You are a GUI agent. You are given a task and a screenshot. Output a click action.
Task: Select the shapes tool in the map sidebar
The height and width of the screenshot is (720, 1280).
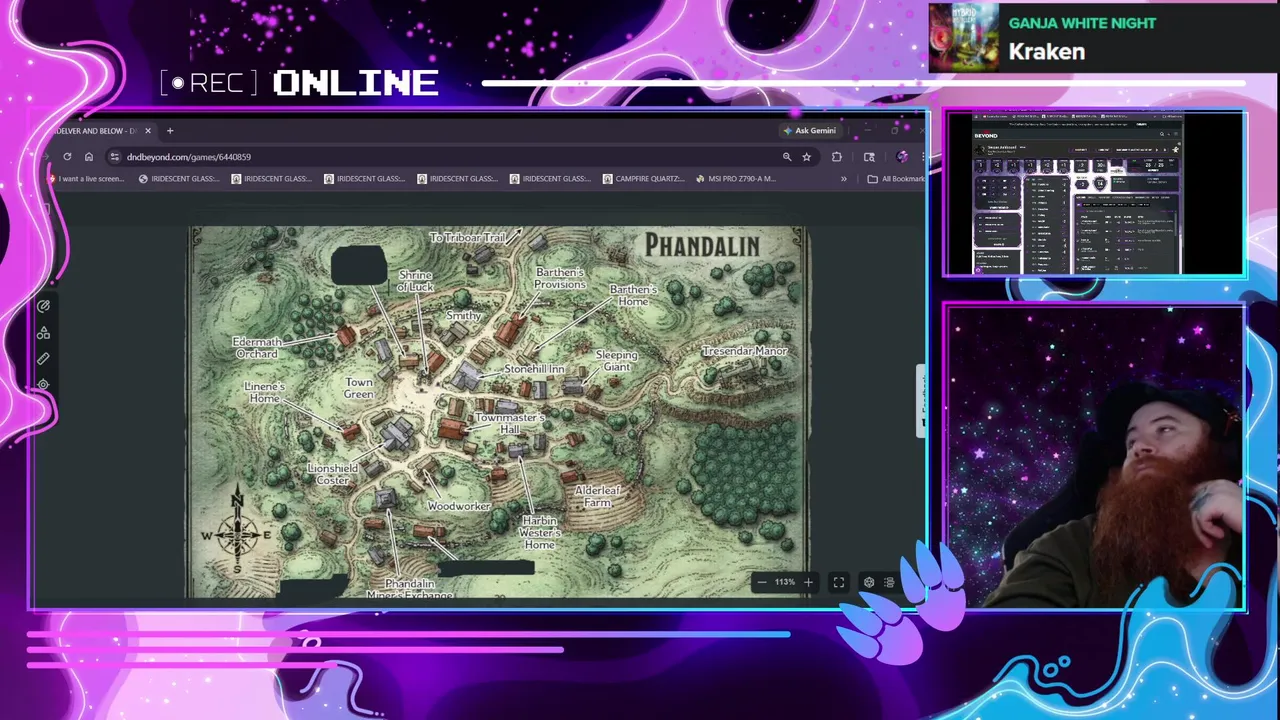(x=43, y=333)
